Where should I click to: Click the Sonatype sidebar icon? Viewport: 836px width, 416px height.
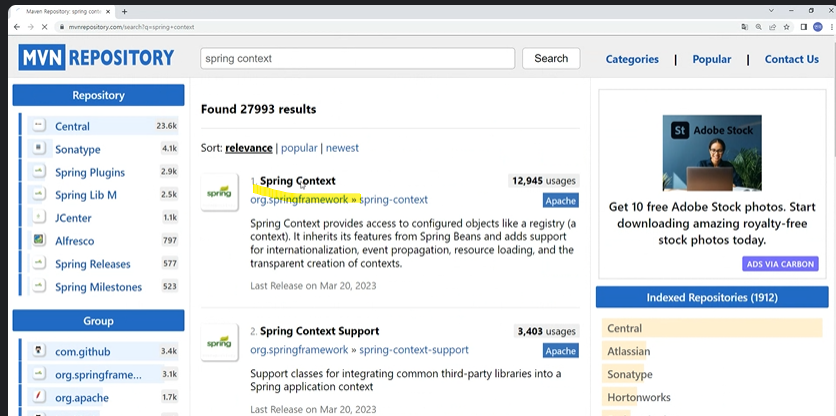(x=38, y=148)
